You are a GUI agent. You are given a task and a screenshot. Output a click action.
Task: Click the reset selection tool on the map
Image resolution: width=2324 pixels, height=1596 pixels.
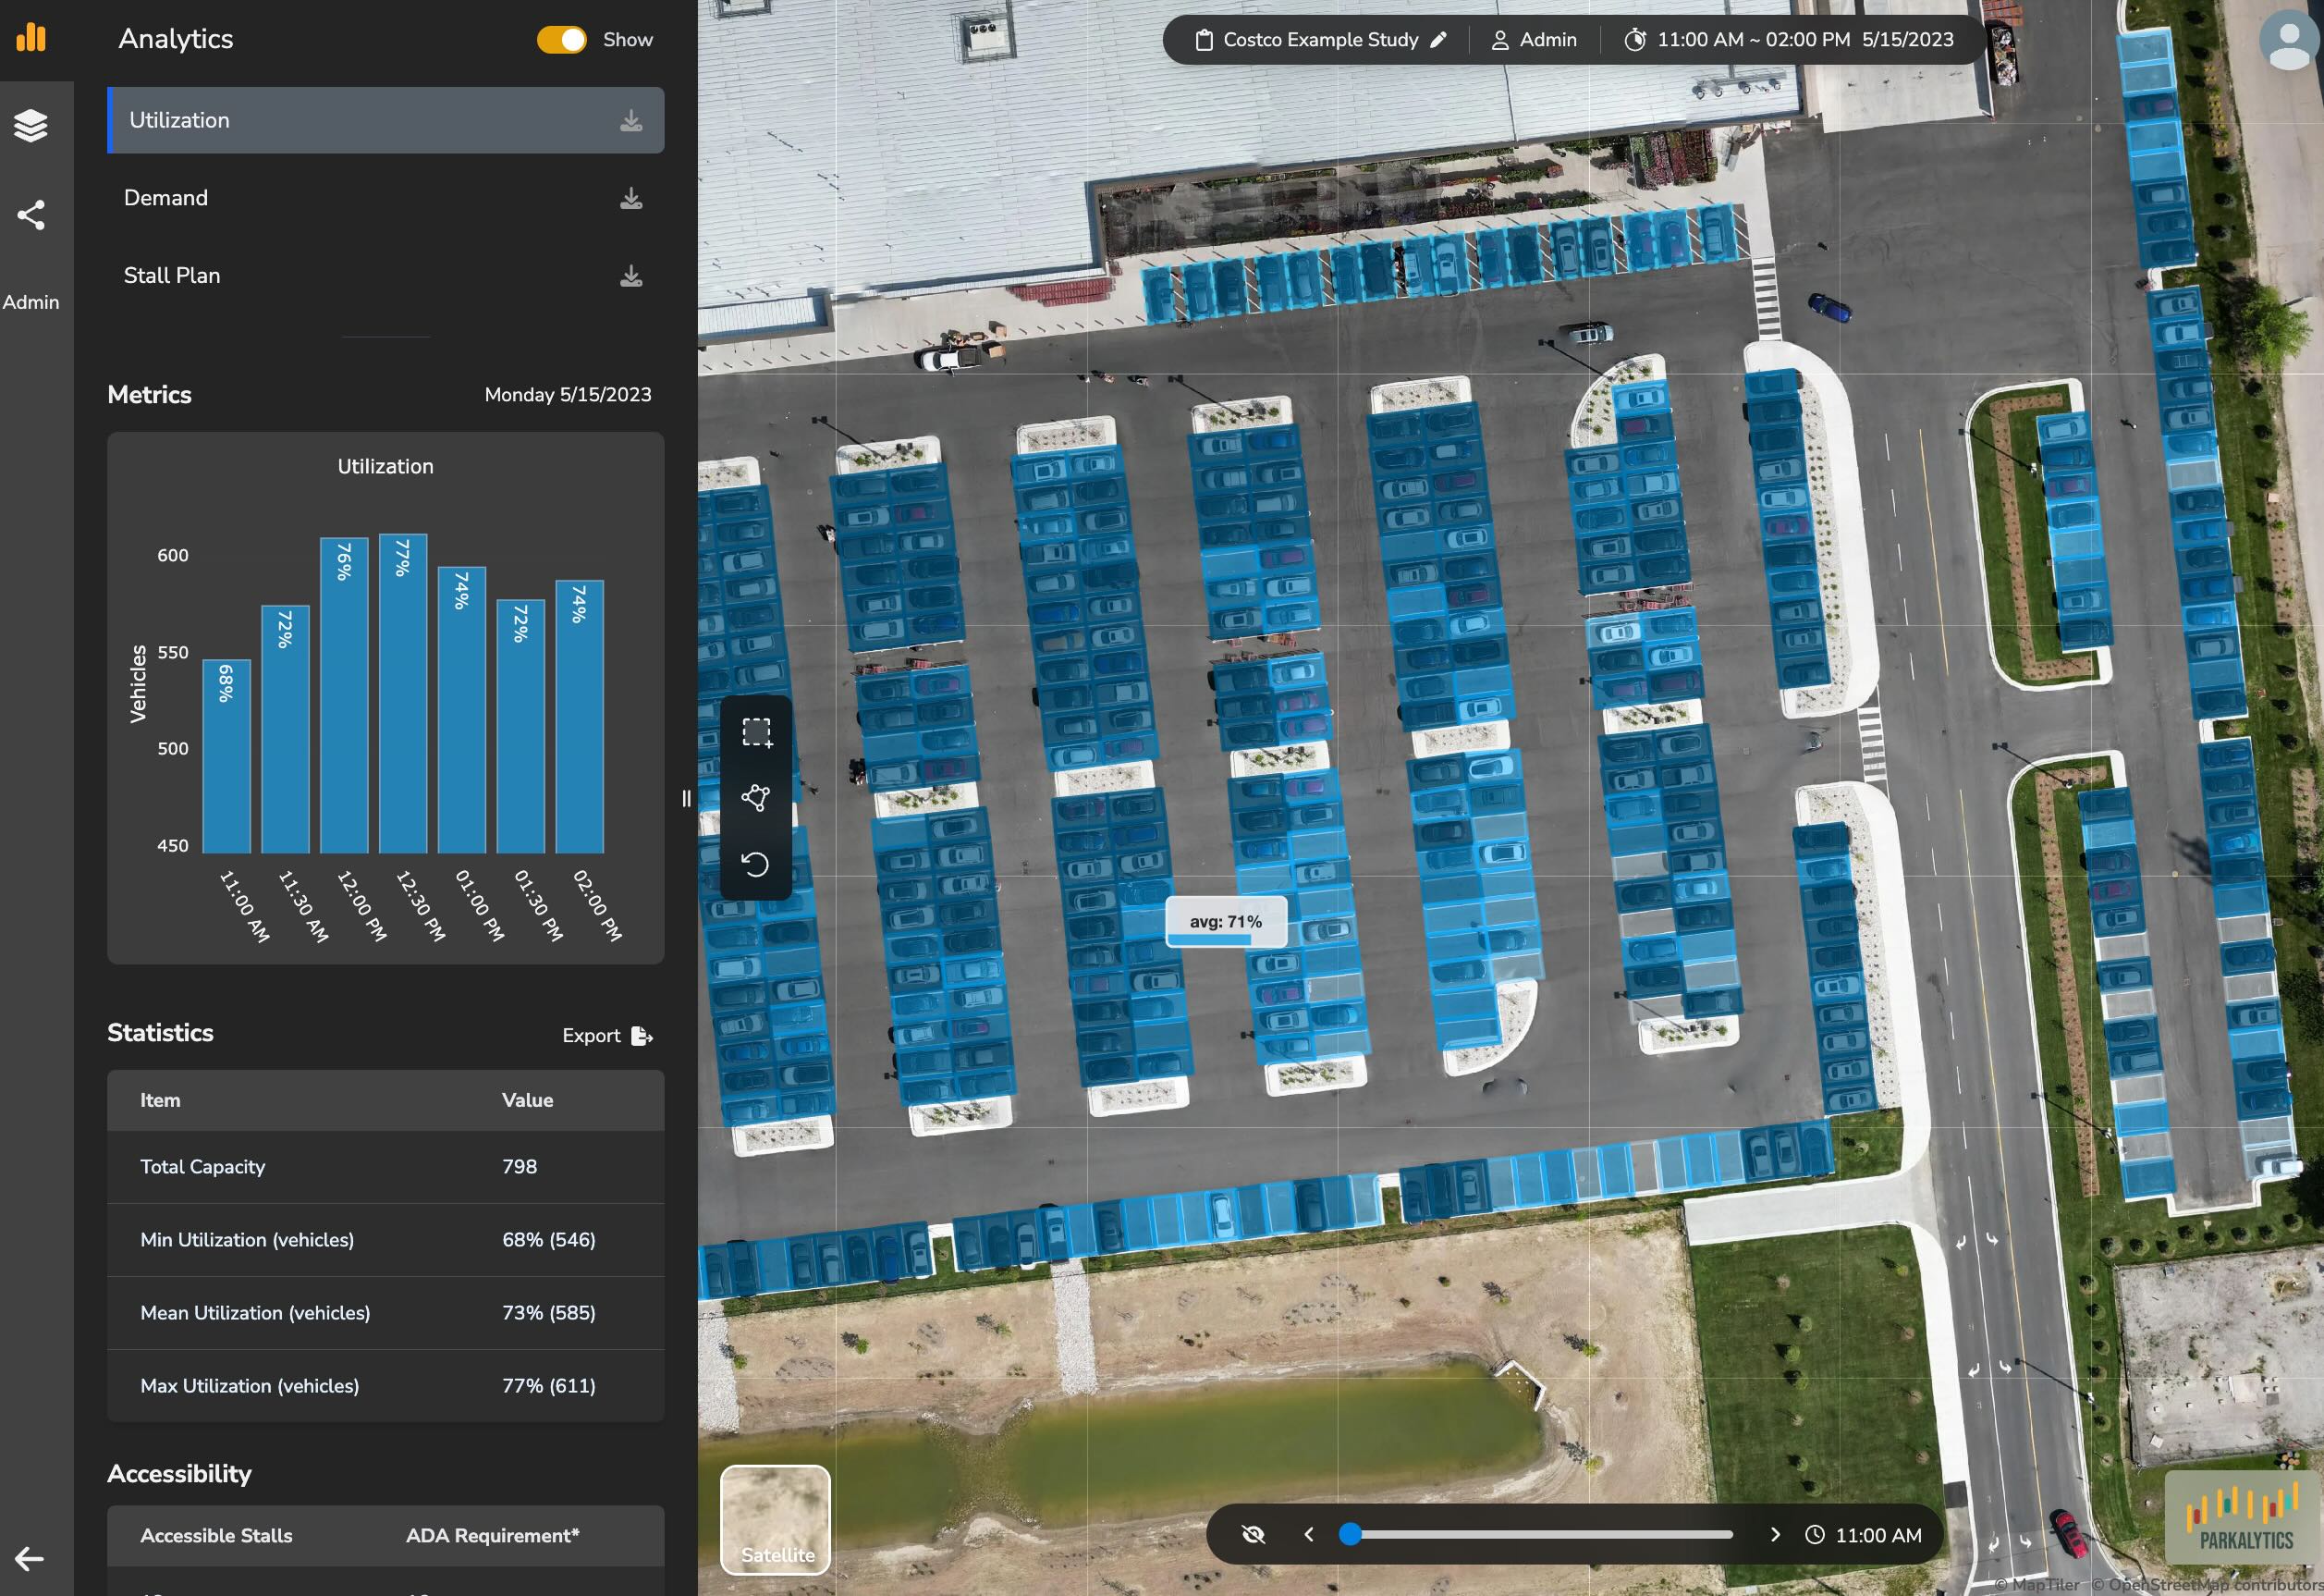pos(757,863)
